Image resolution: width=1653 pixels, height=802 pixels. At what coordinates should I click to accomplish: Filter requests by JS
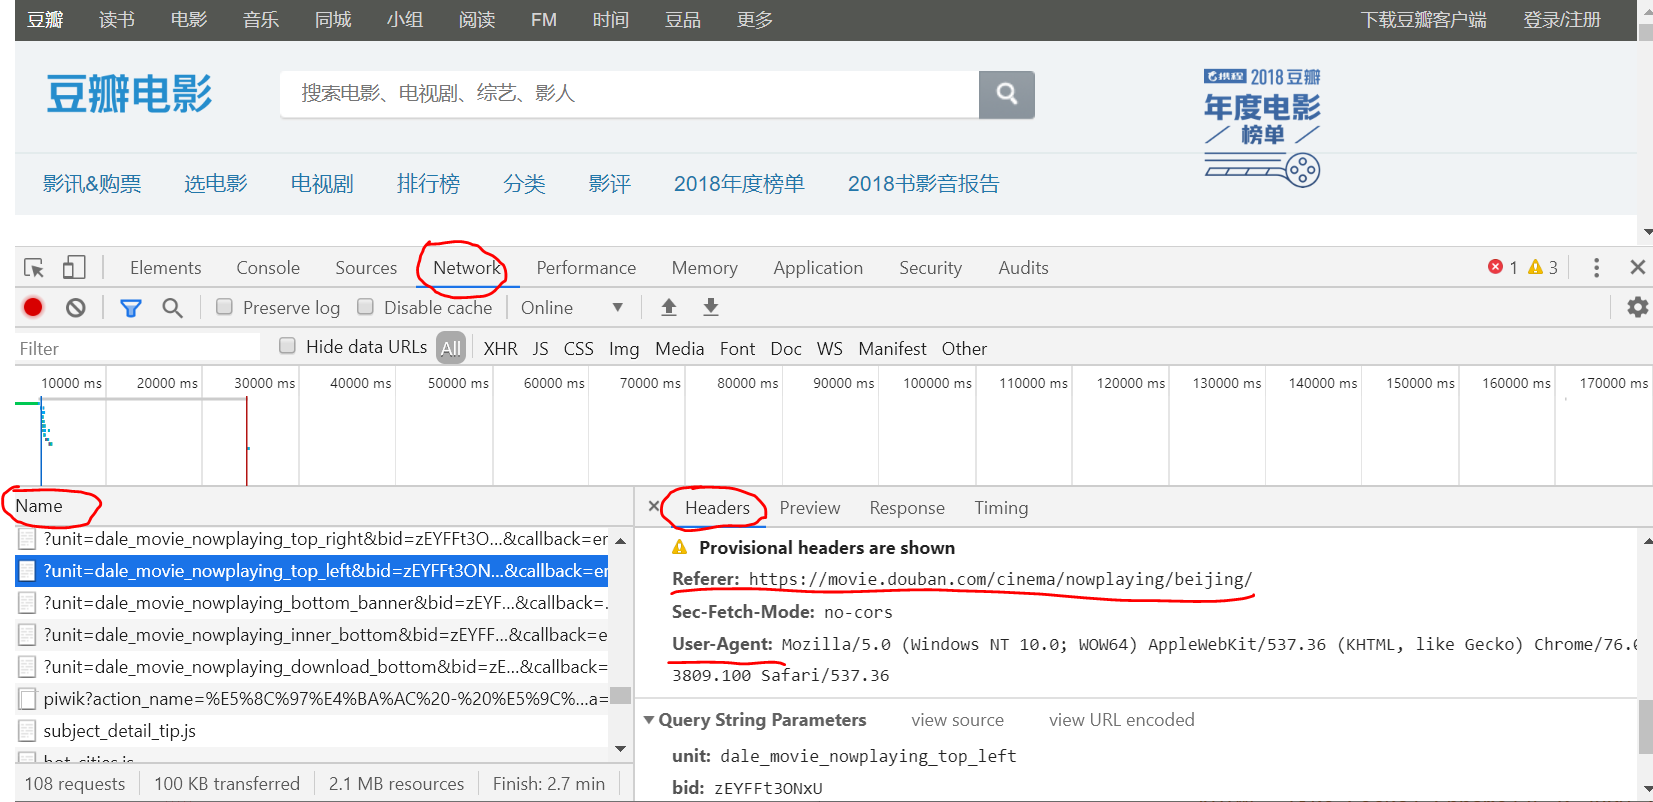(x=540, y=349)
